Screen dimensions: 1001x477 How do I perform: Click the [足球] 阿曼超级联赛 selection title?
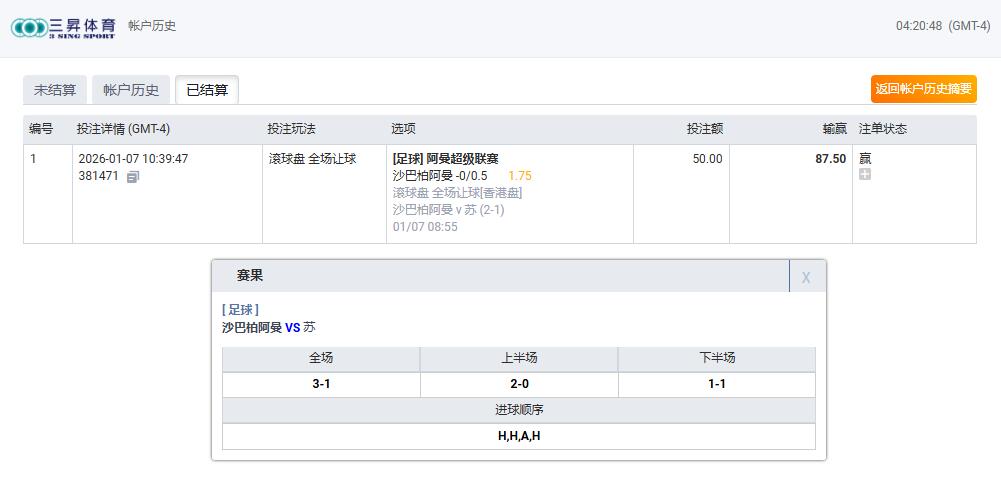pos(445,159)
